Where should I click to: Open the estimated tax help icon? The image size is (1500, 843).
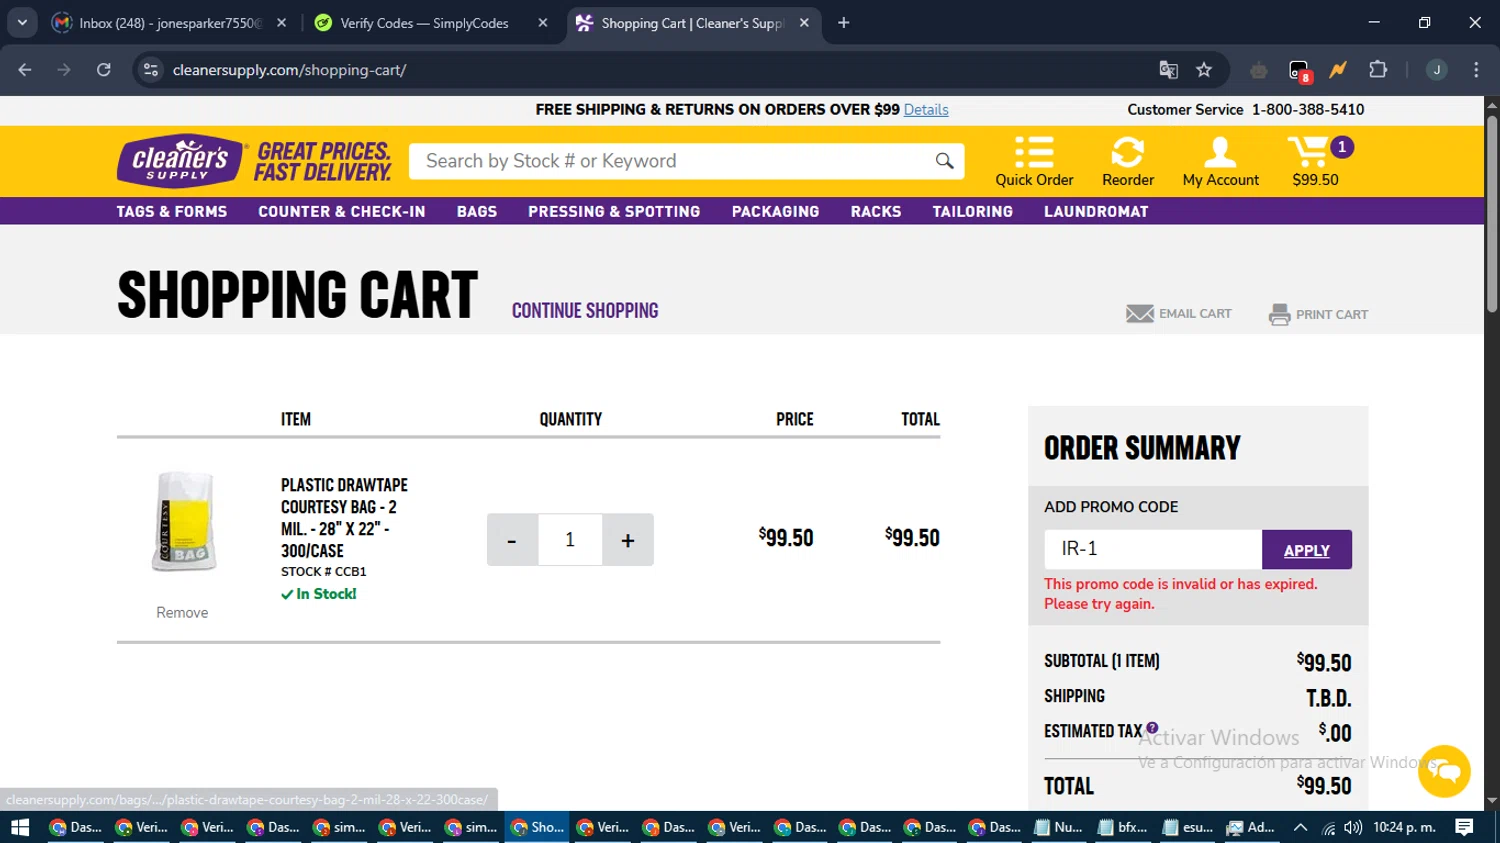pos(1152,728)
